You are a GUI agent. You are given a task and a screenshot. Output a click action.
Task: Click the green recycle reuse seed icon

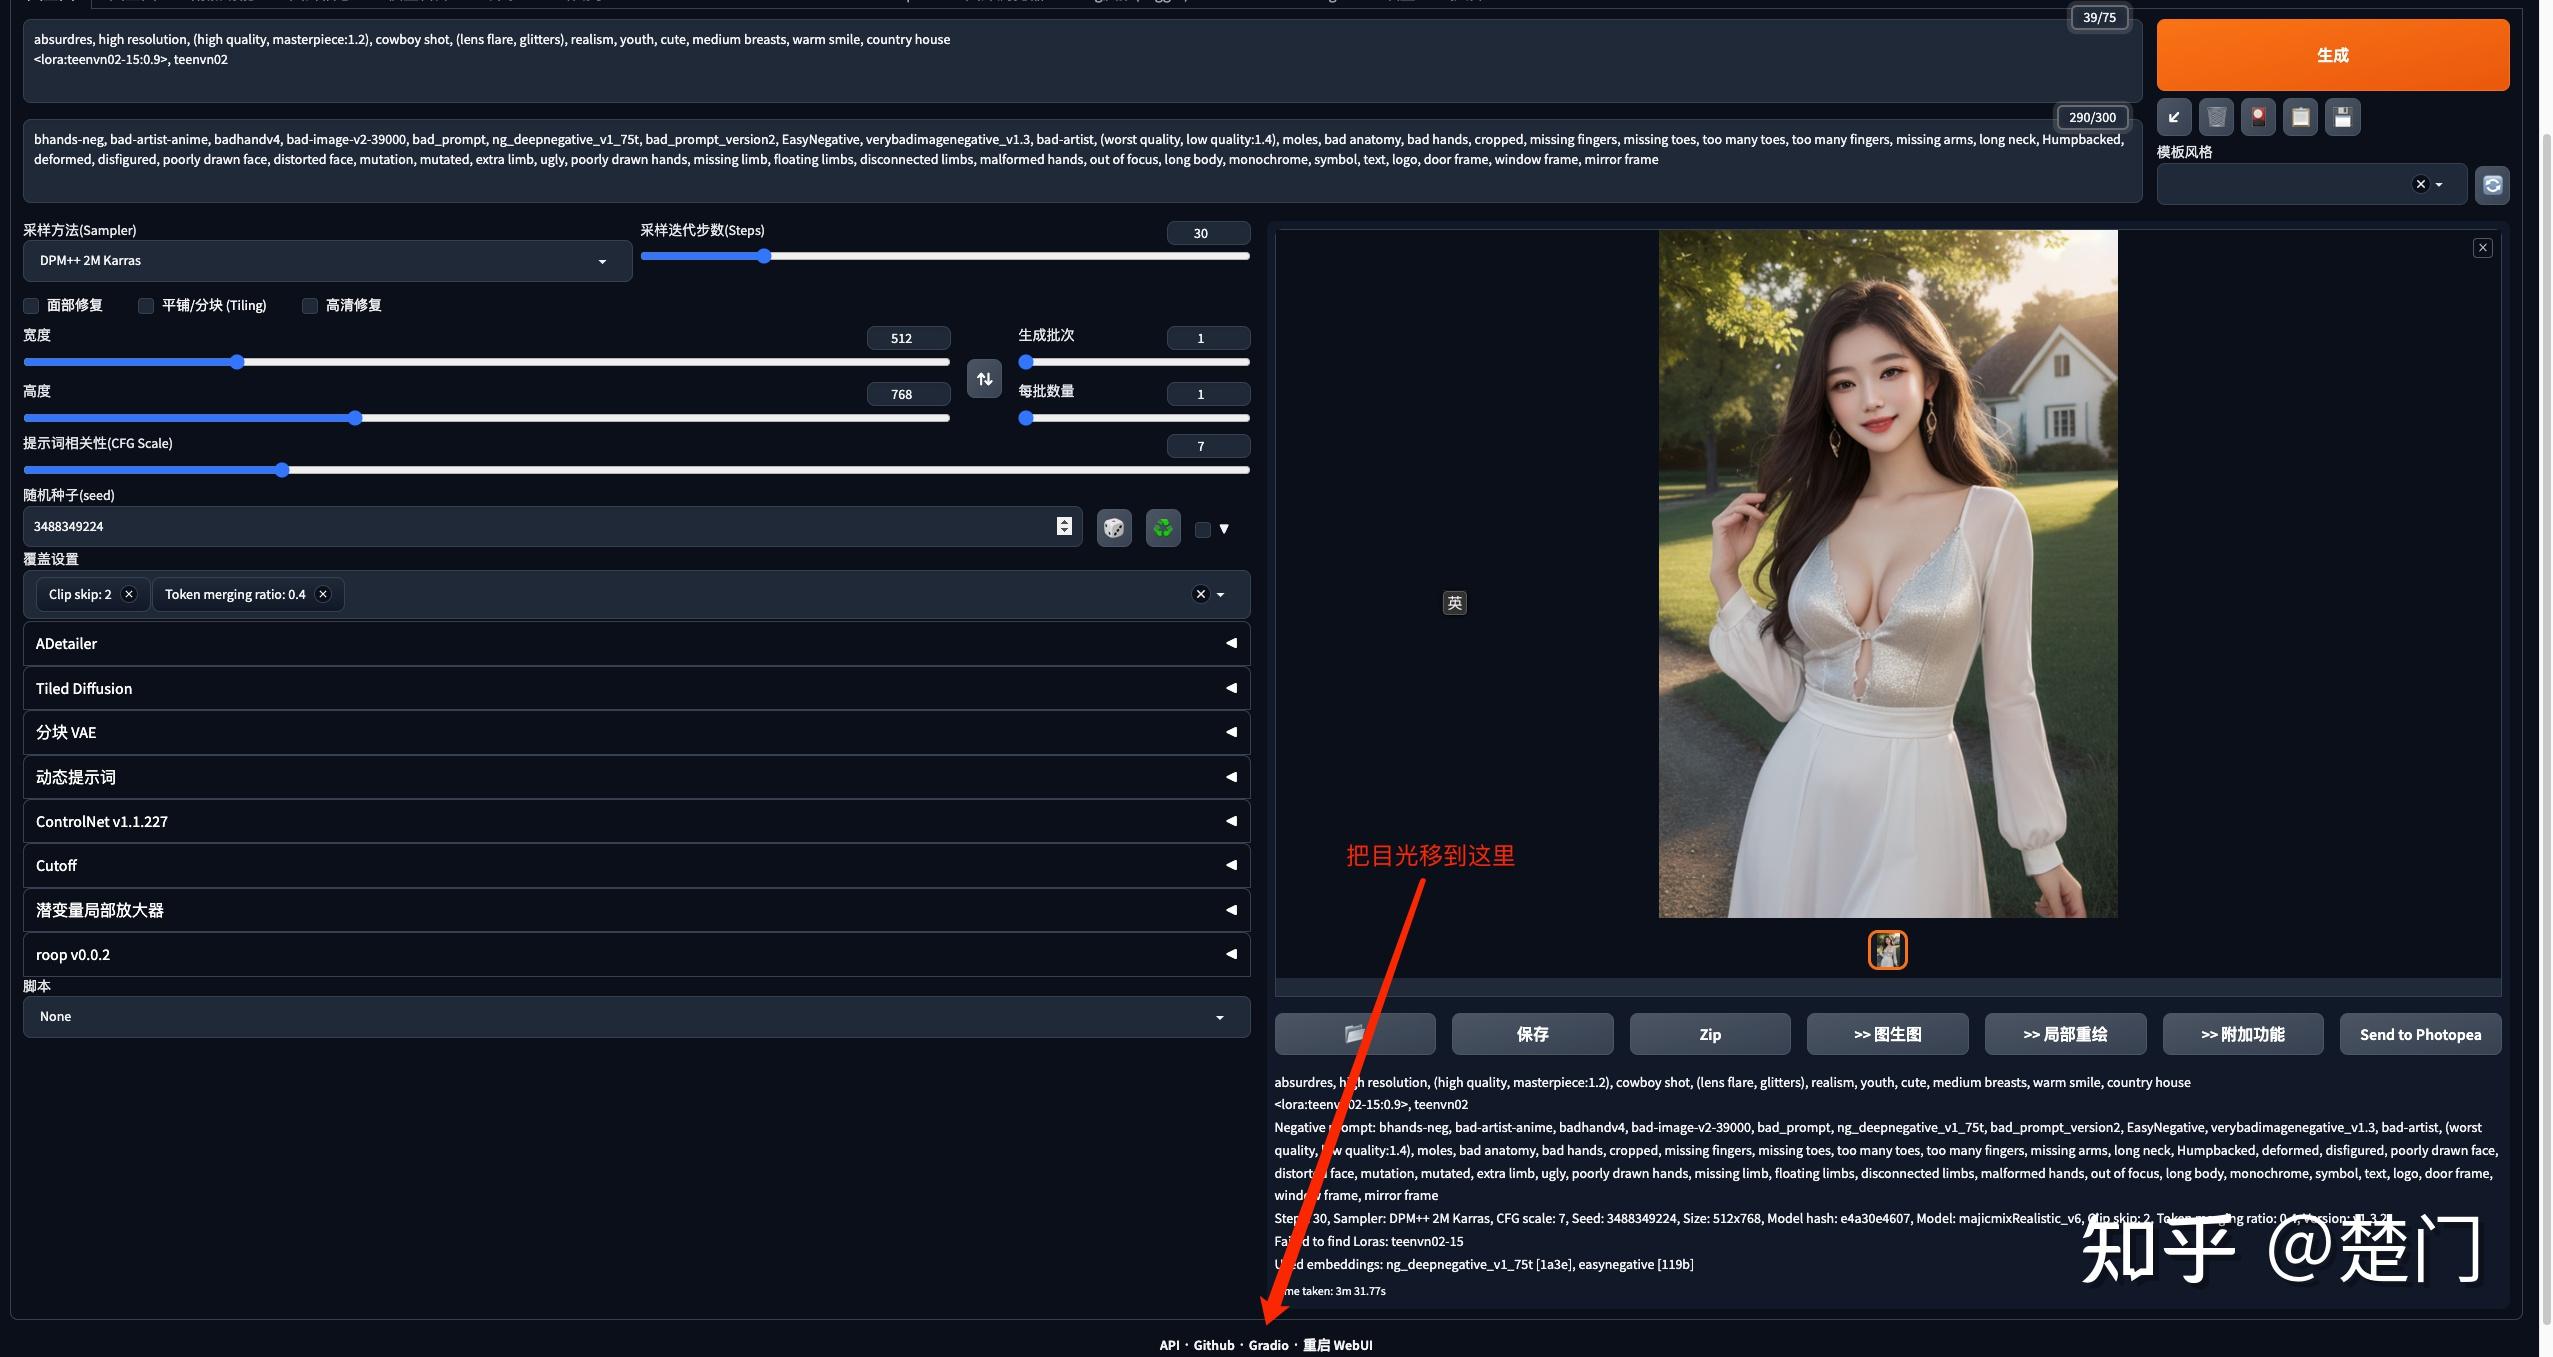[1162, 528]
